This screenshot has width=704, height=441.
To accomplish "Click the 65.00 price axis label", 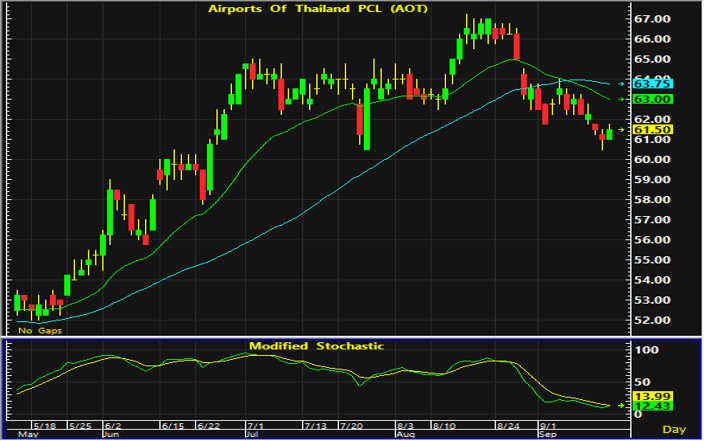I will point(652,59).
